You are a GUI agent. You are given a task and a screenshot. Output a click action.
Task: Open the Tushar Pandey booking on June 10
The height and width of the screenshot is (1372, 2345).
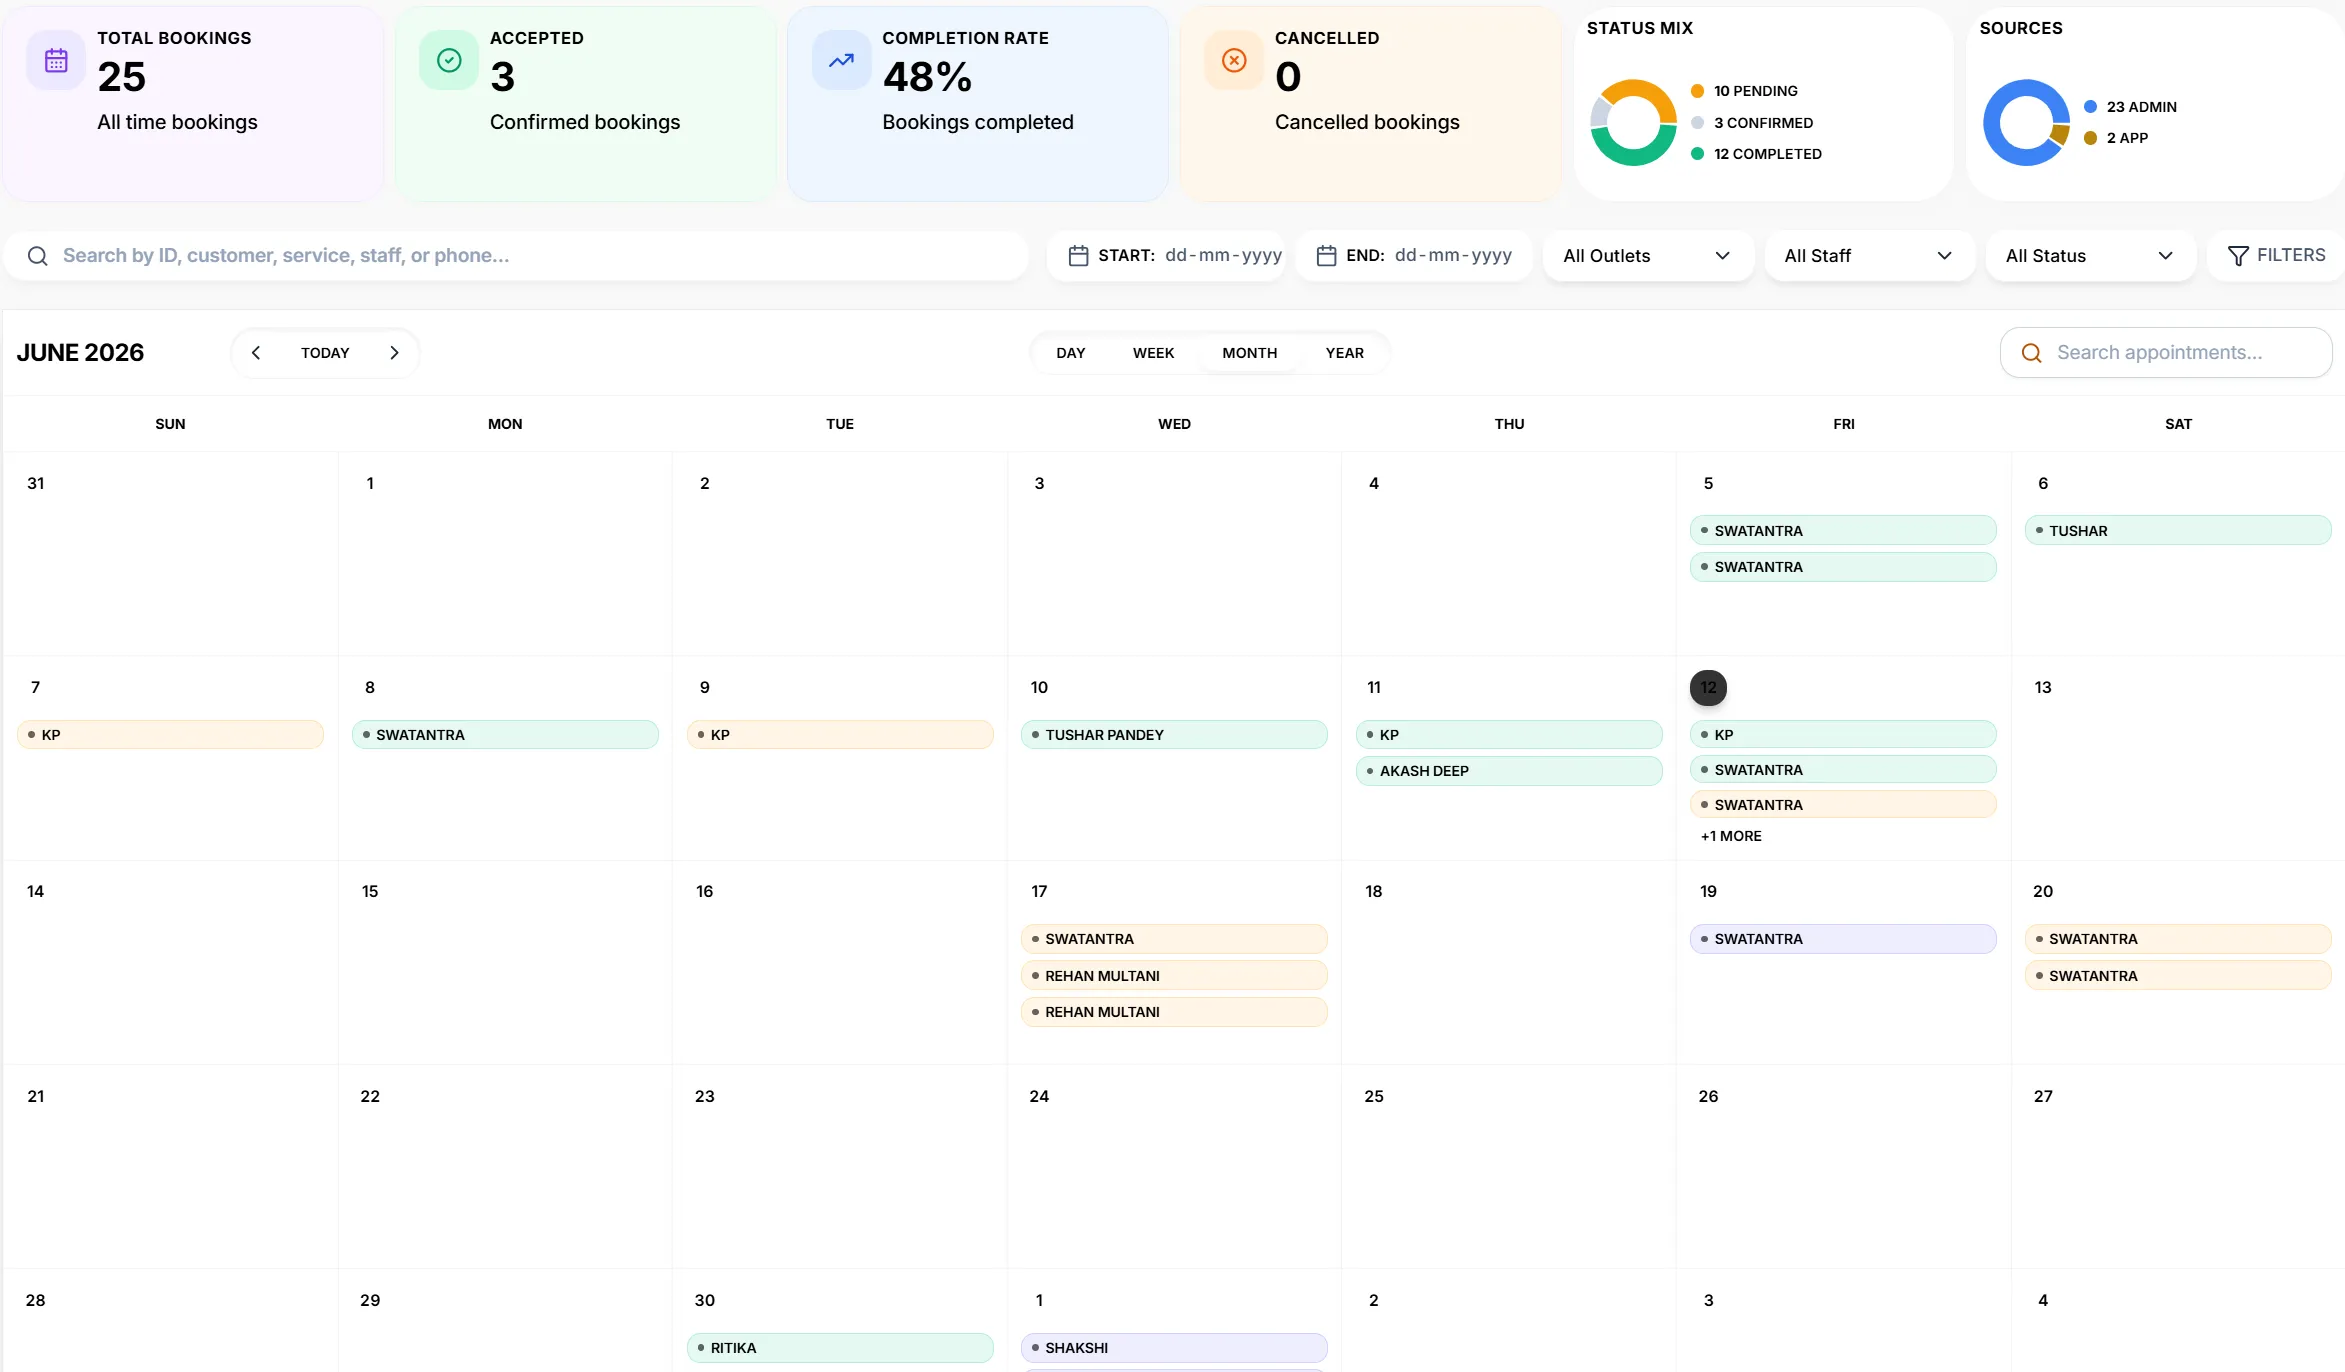click(1174, 735)
